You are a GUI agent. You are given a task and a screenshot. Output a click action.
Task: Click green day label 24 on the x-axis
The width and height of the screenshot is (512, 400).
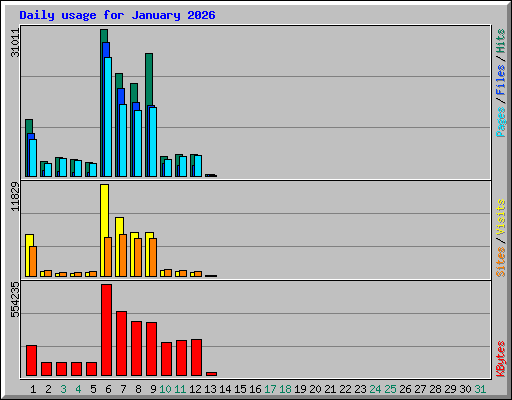coord(375,389)
